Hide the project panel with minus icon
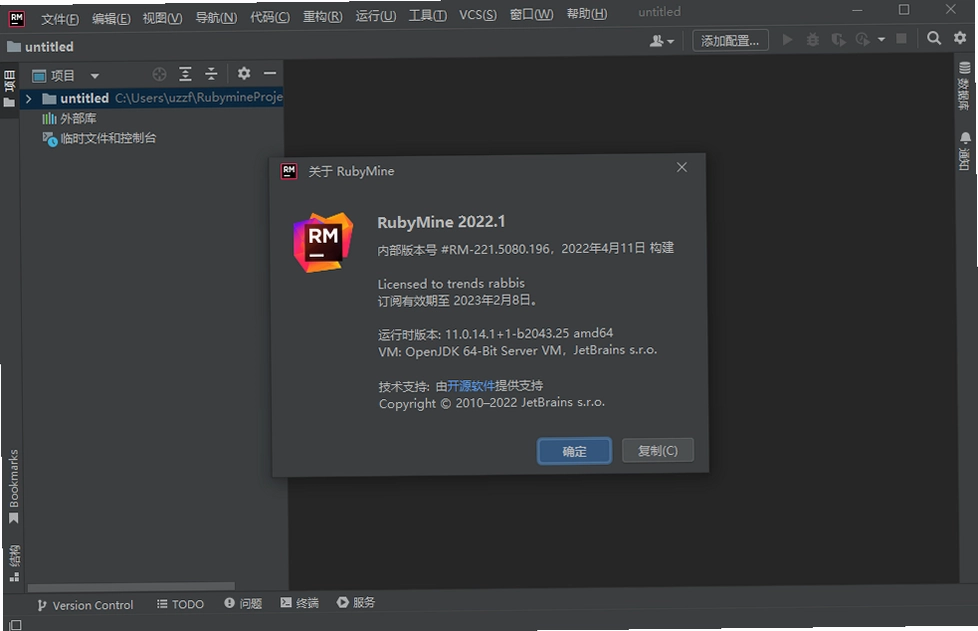The image size is (978, 631). pos(269,73)
